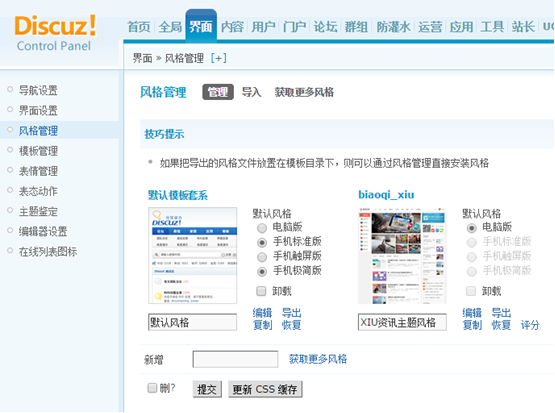Open the biaoqi_xiu style preview thumbnail
The width and height of the screenshot is (555, 413).
(x=402, y=256)
